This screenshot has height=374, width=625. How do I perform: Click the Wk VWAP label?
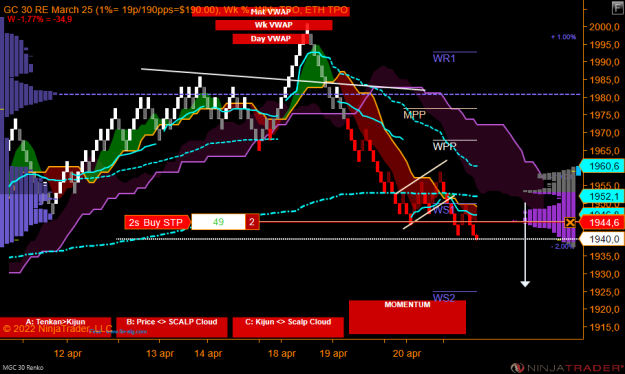[274, 25]
